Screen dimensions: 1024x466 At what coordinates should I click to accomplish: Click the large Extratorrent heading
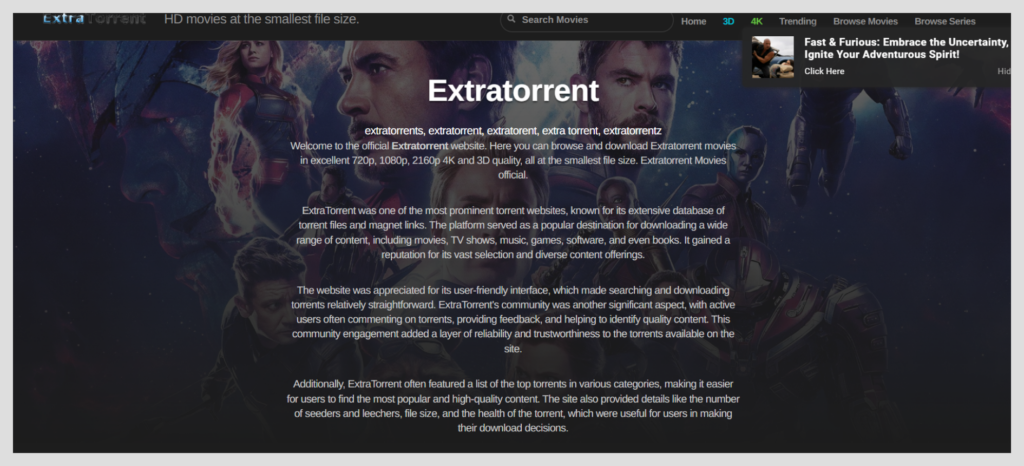click(x=513, y=91)
